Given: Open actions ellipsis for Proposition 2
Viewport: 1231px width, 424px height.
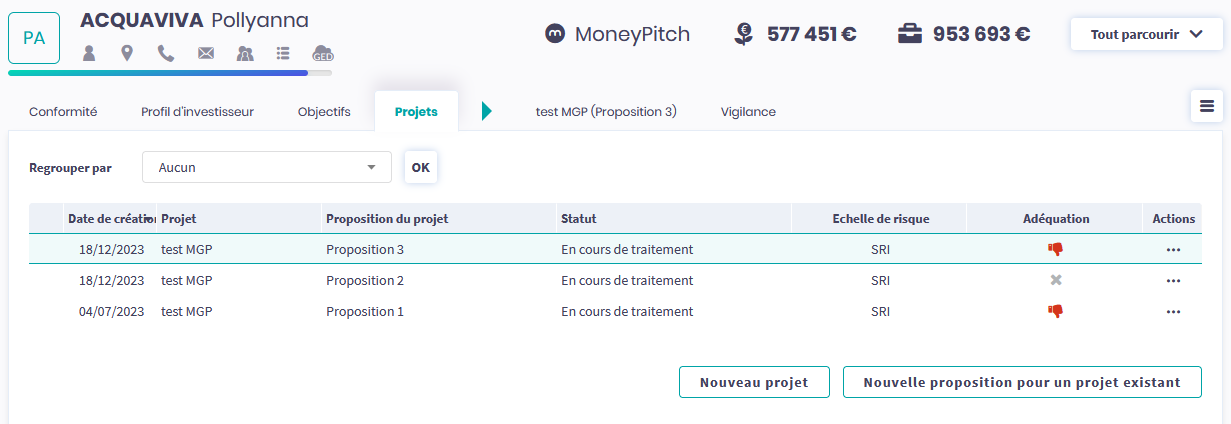Looking at the screenshot, I should coord(1173,281).
